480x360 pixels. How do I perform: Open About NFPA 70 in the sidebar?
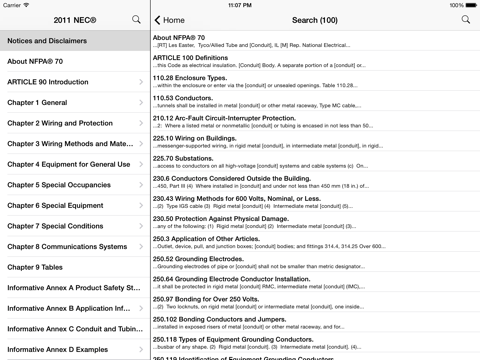[75, 61]
